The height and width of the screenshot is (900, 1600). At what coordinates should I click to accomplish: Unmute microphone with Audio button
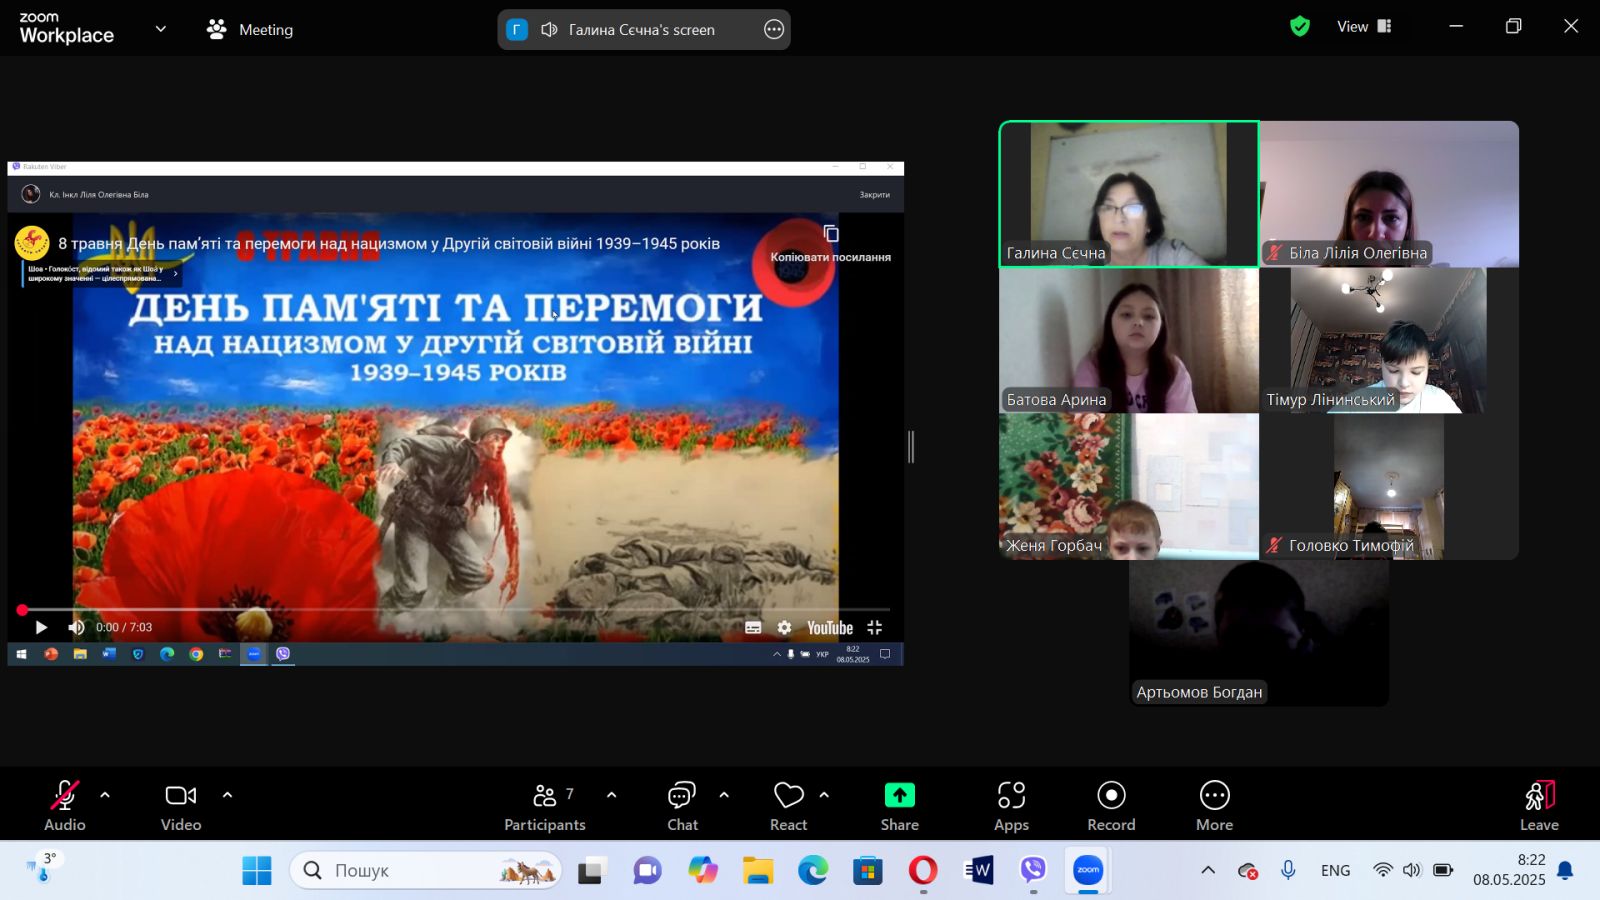(x=65, y=806)
